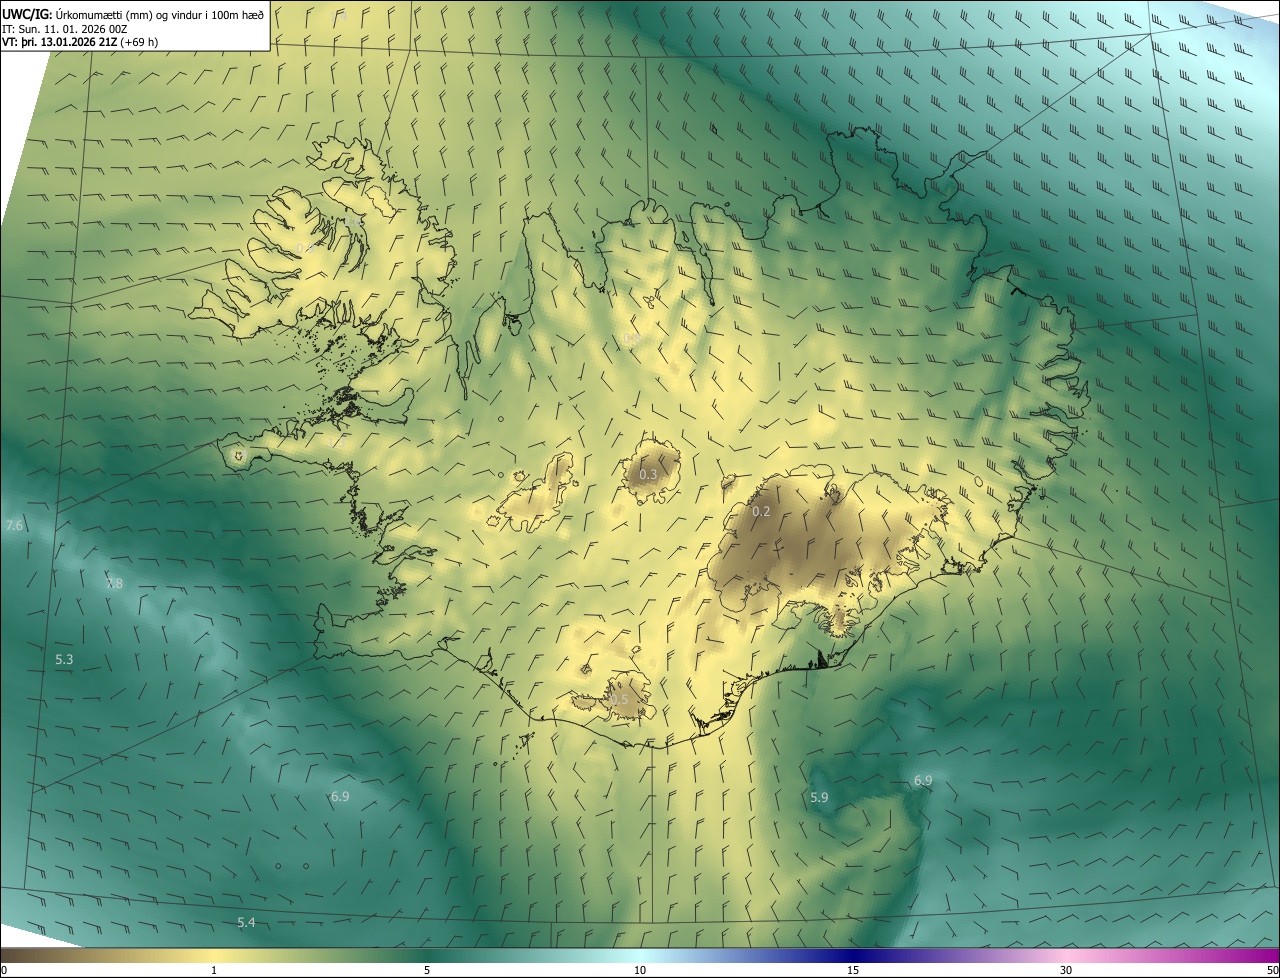Select the 0.8 value label in north Iceland
The width and height of the screenshot is (1280, 978).
(x=631, y=339)
